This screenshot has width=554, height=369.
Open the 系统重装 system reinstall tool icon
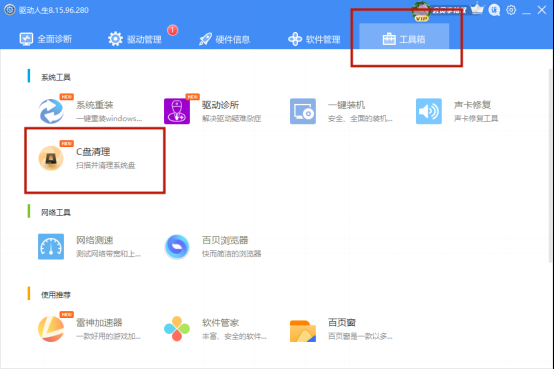pyautogui.click(x=51, y=111)
